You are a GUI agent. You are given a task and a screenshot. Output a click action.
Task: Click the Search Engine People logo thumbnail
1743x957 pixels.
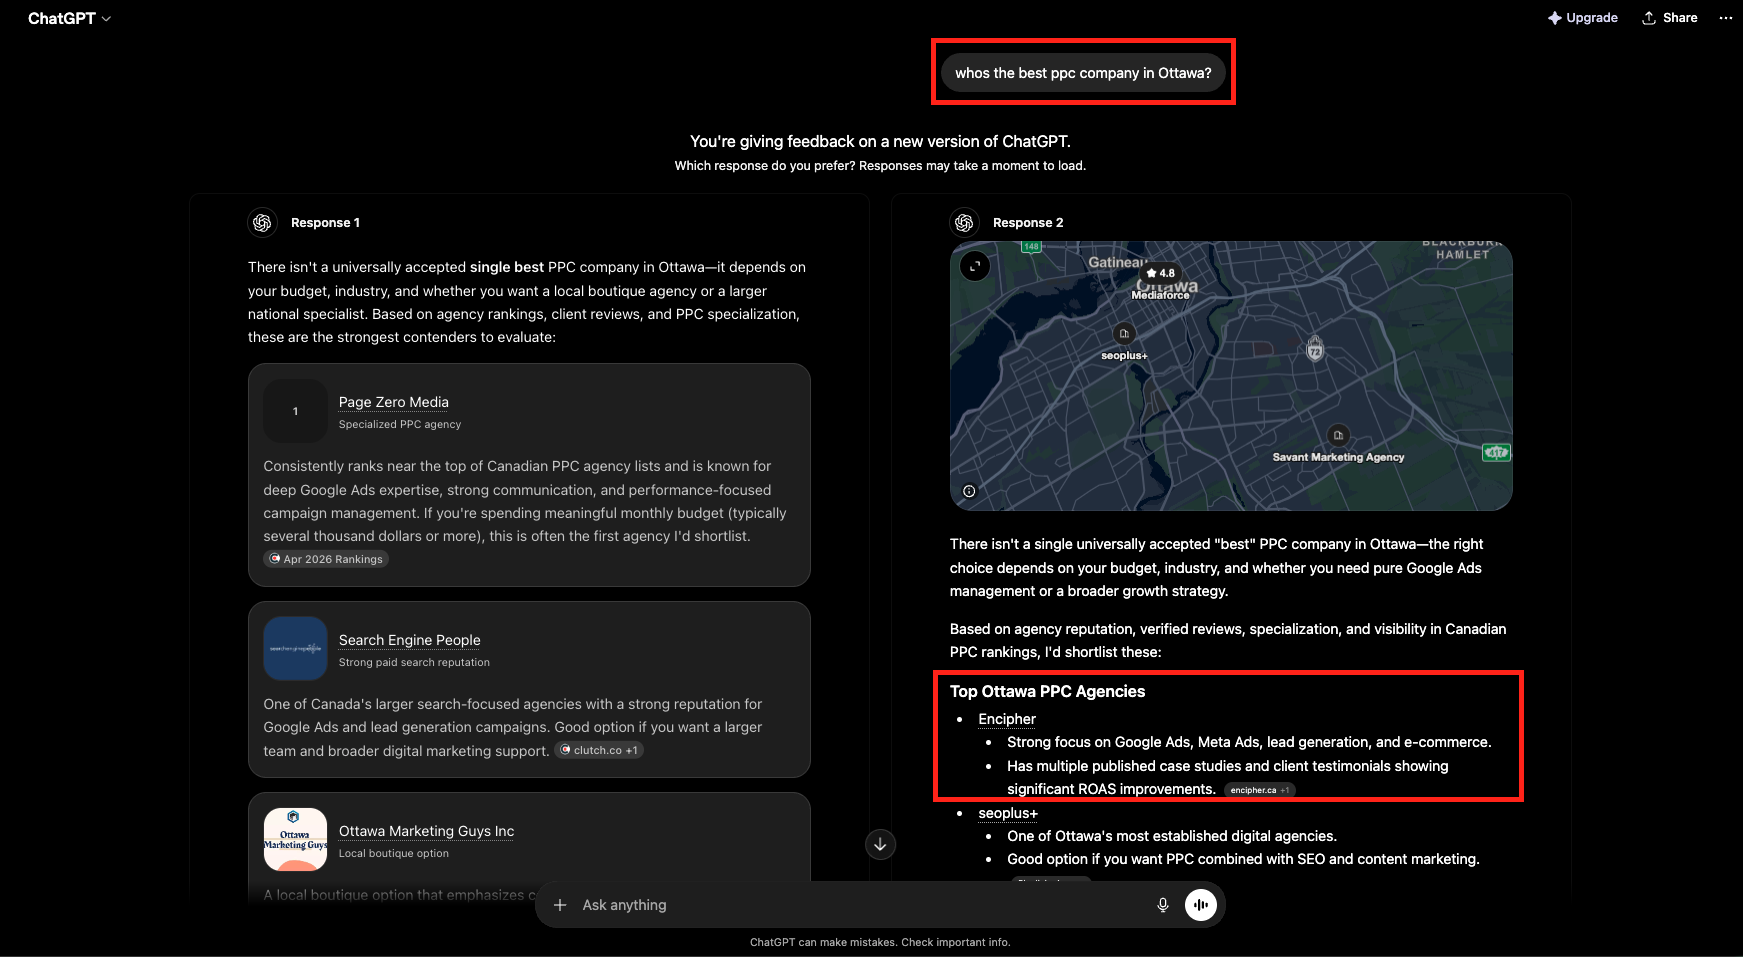[295, 649]
